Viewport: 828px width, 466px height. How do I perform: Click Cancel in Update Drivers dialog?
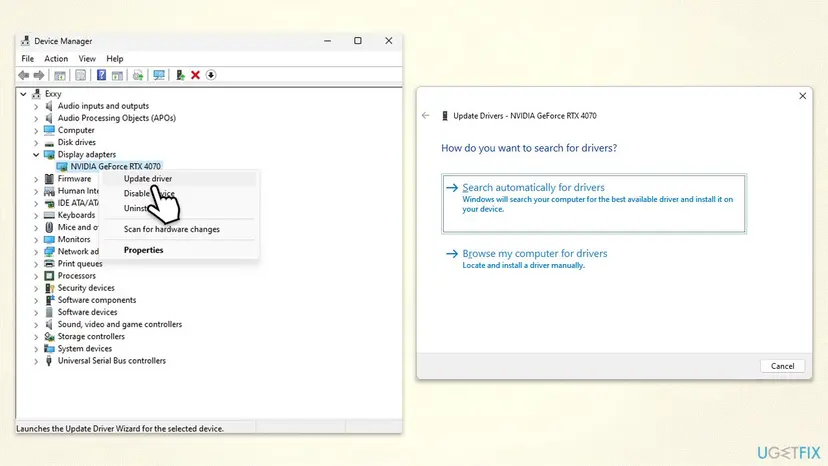pyautogui.click(x=782, y=366)
